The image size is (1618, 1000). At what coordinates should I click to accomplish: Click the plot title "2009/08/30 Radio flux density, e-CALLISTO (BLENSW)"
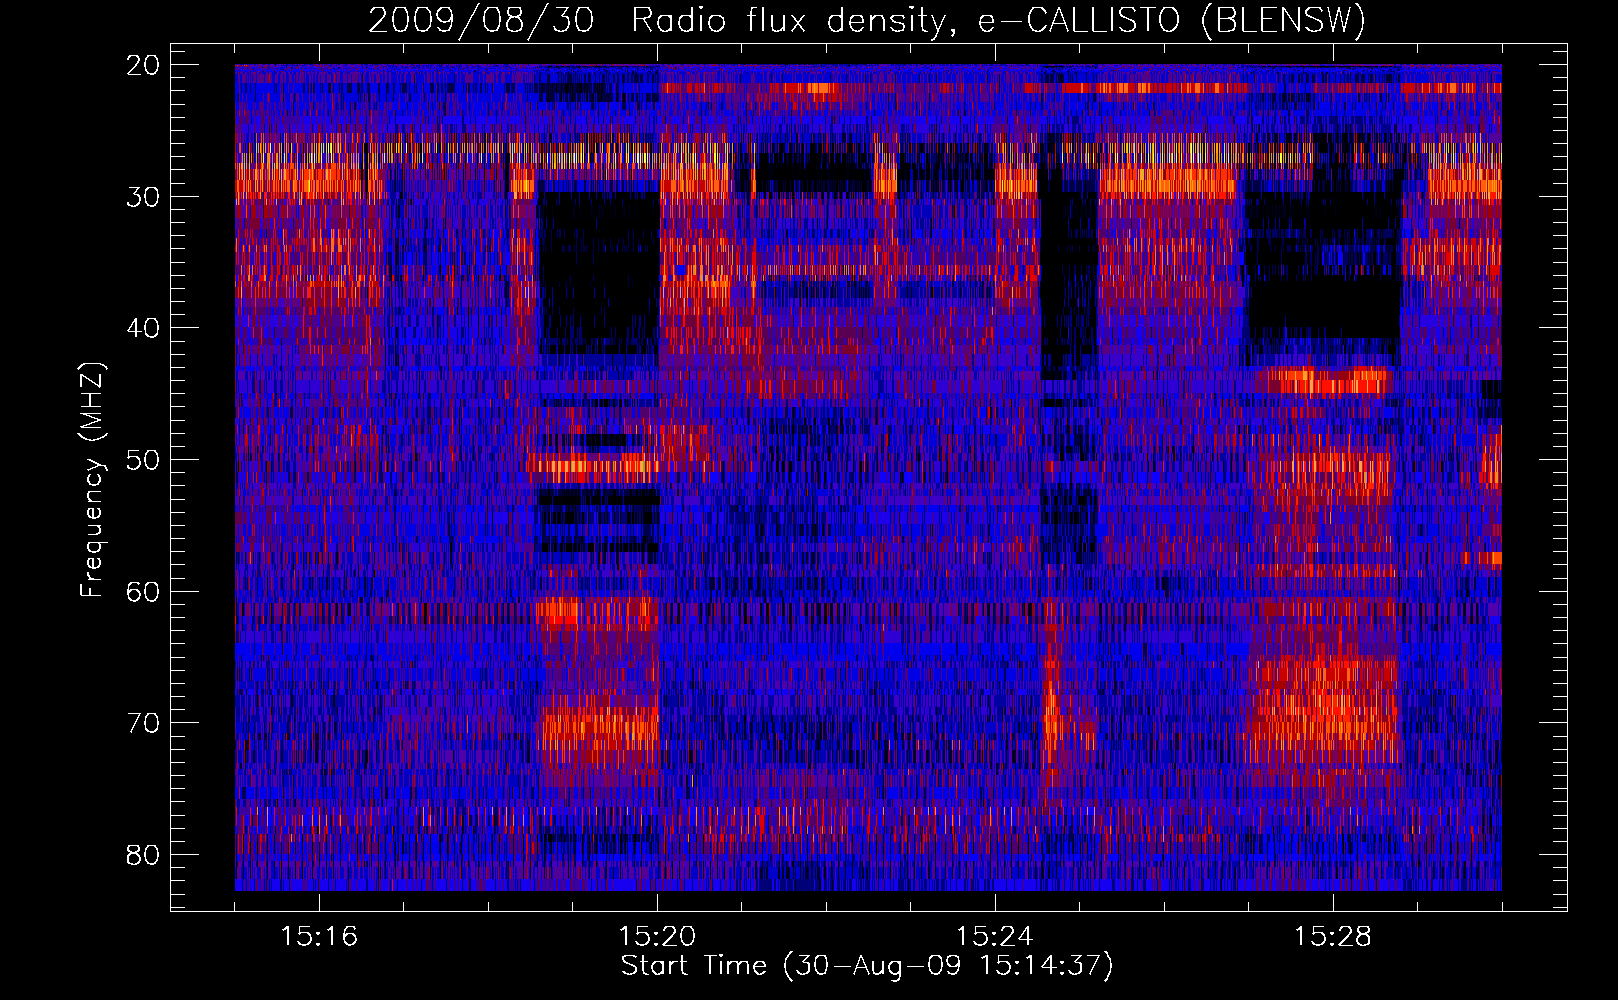pos(866,21)
